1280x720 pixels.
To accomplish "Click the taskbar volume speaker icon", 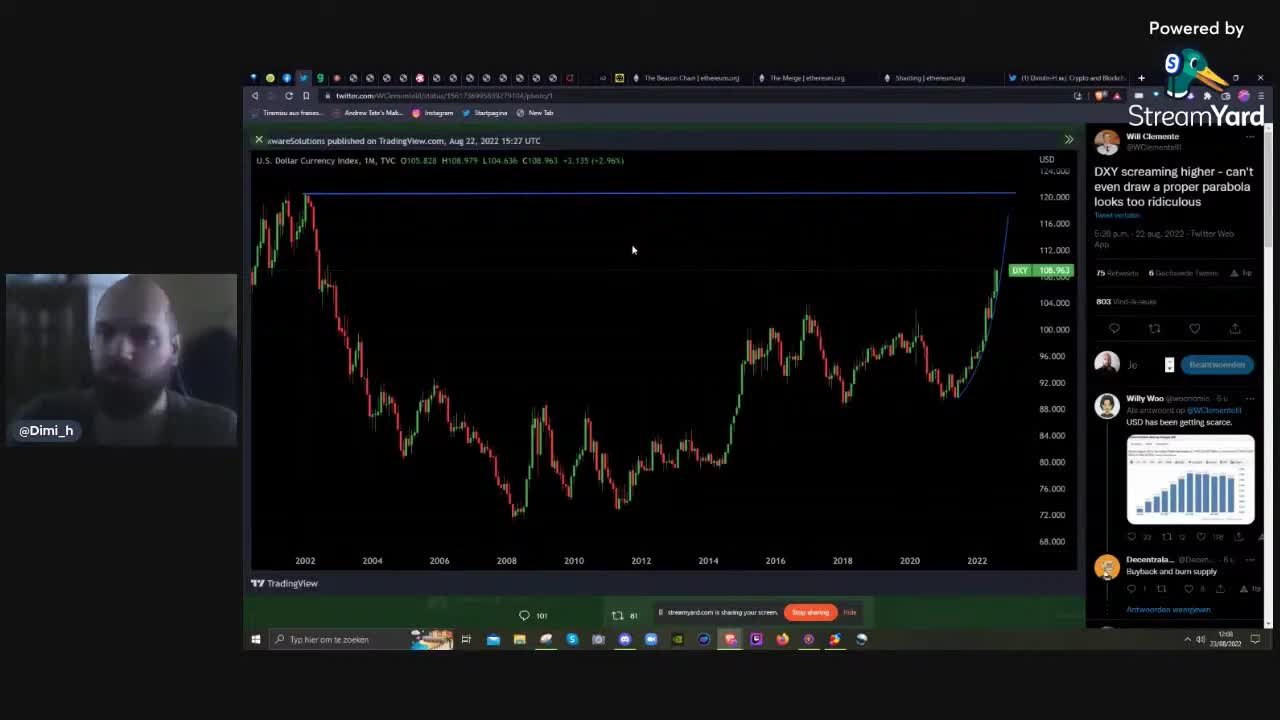I will tap(1201, 639).
